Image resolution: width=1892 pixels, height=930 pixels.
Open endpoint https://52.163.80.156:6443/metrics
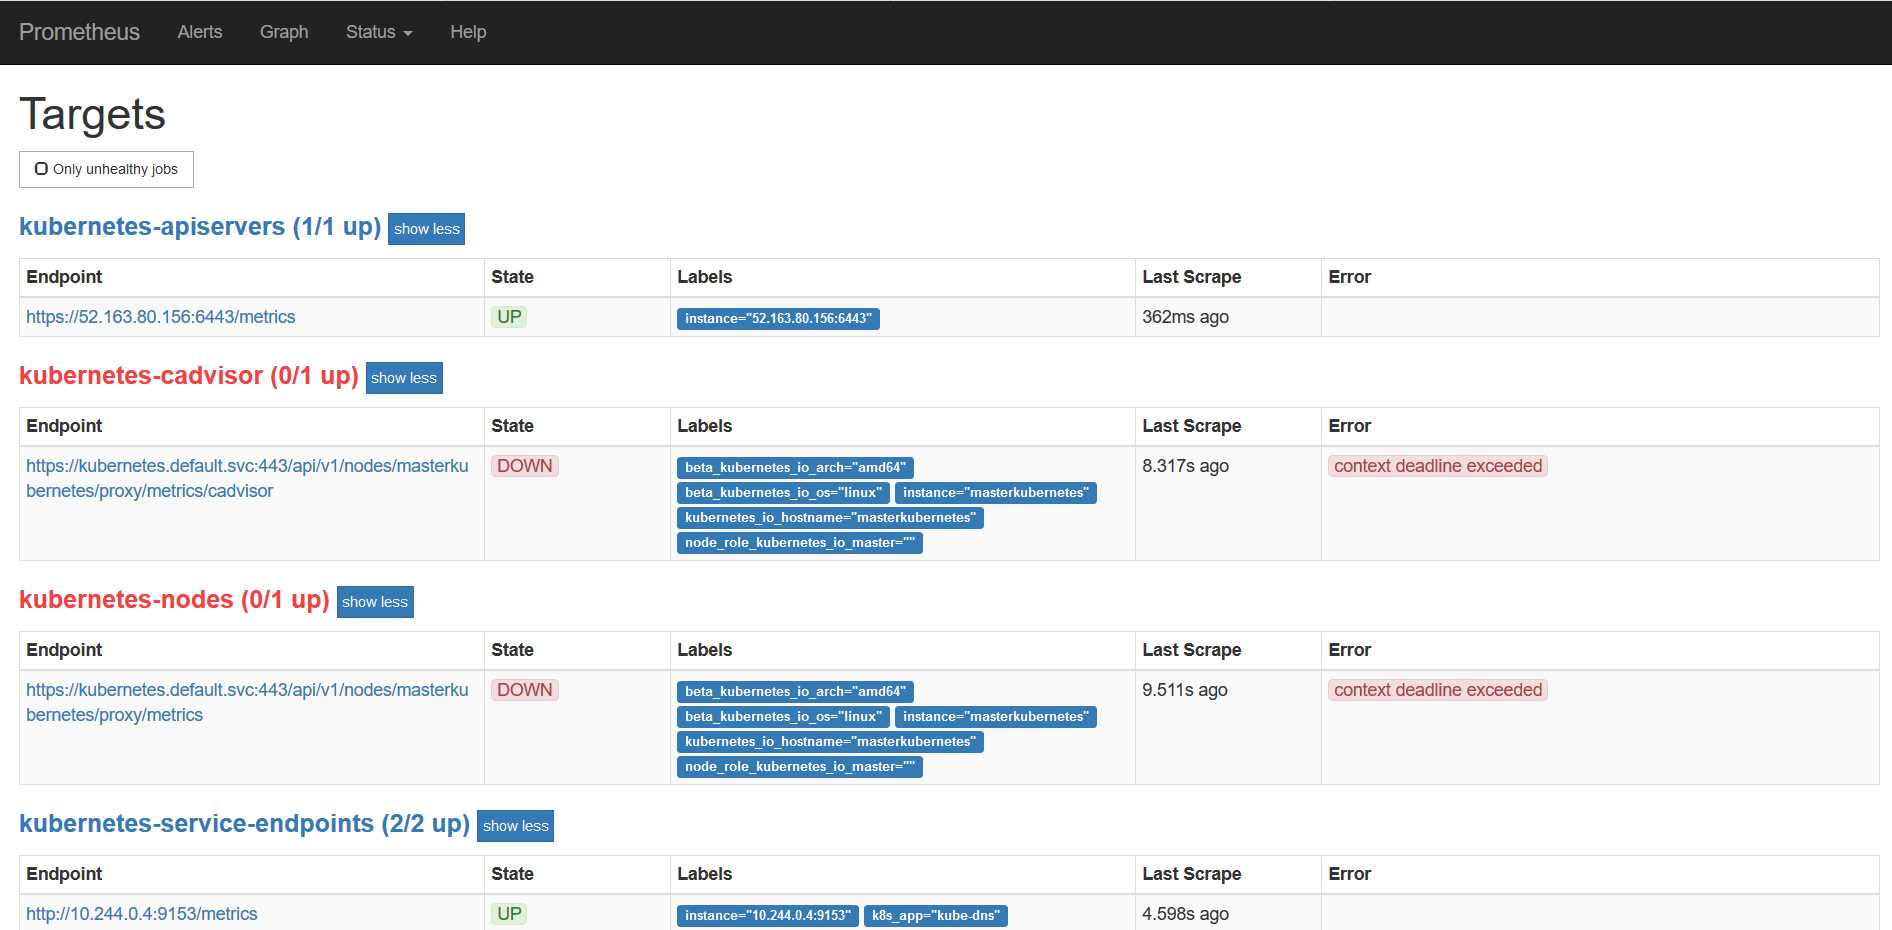161,317
